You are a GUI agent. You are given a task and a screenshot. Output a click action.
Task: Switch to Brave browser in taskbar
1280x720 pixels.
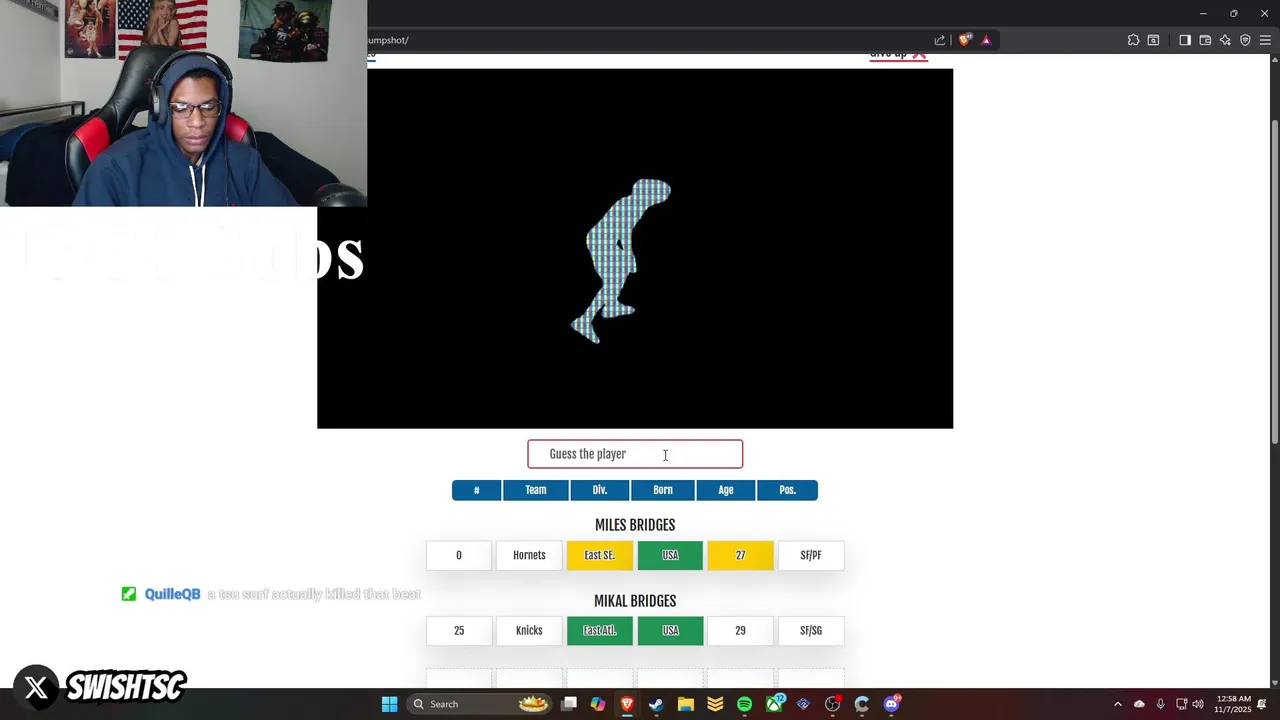tap(627, 704)
